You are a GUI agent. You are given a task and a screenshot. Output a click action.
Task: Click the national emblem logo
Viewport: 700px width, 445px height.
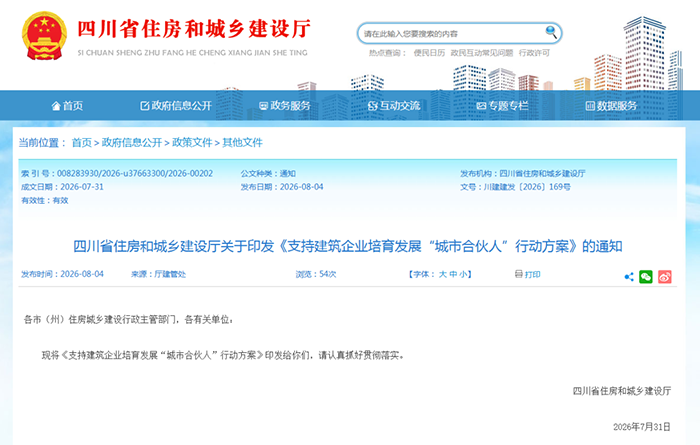pos(44,36)
